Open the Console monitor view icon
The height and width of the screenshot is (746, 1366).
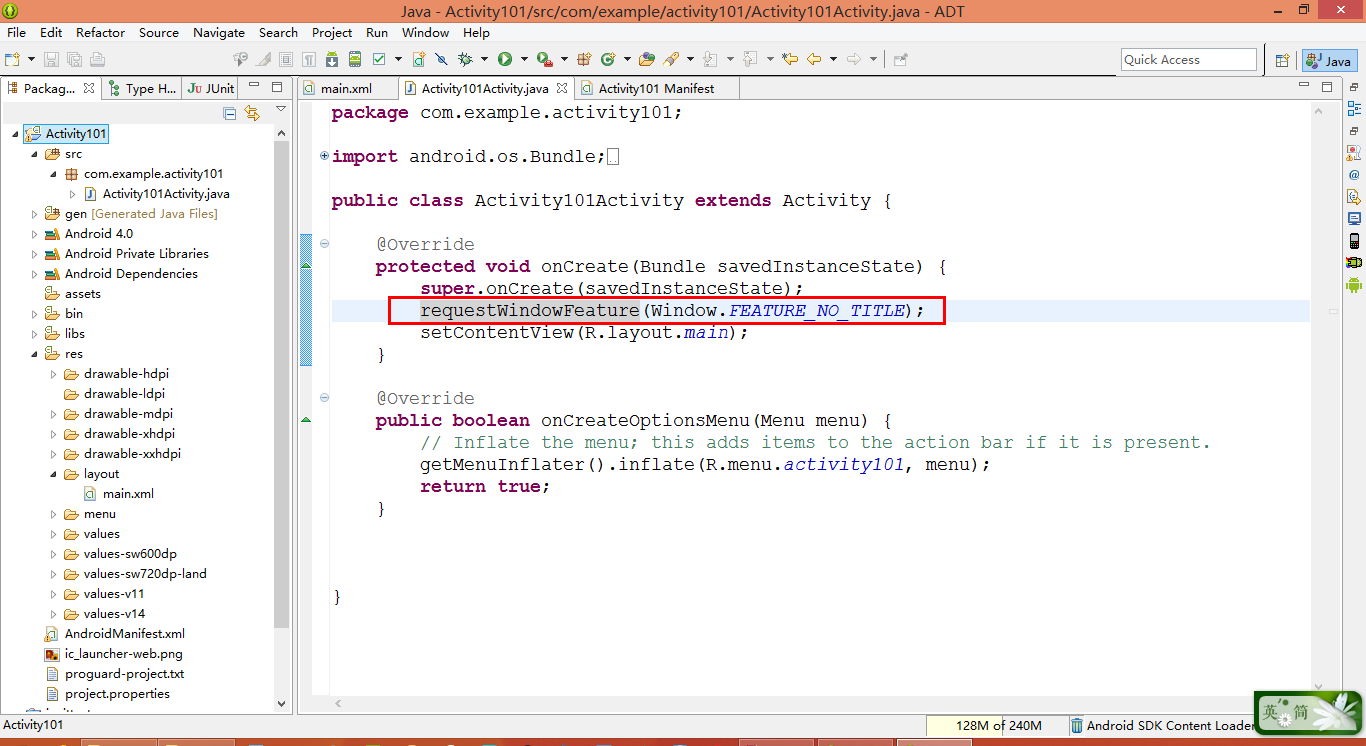click(x=1354, y=218)
